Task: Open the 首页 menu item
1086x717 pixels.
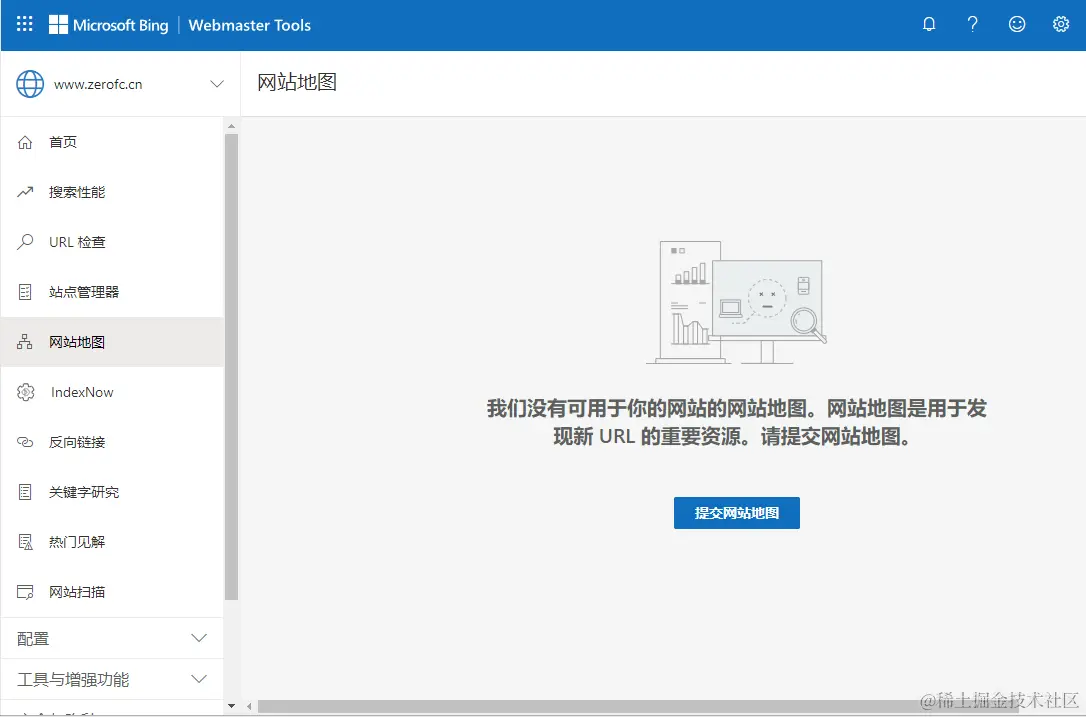Action: (112, 142)
